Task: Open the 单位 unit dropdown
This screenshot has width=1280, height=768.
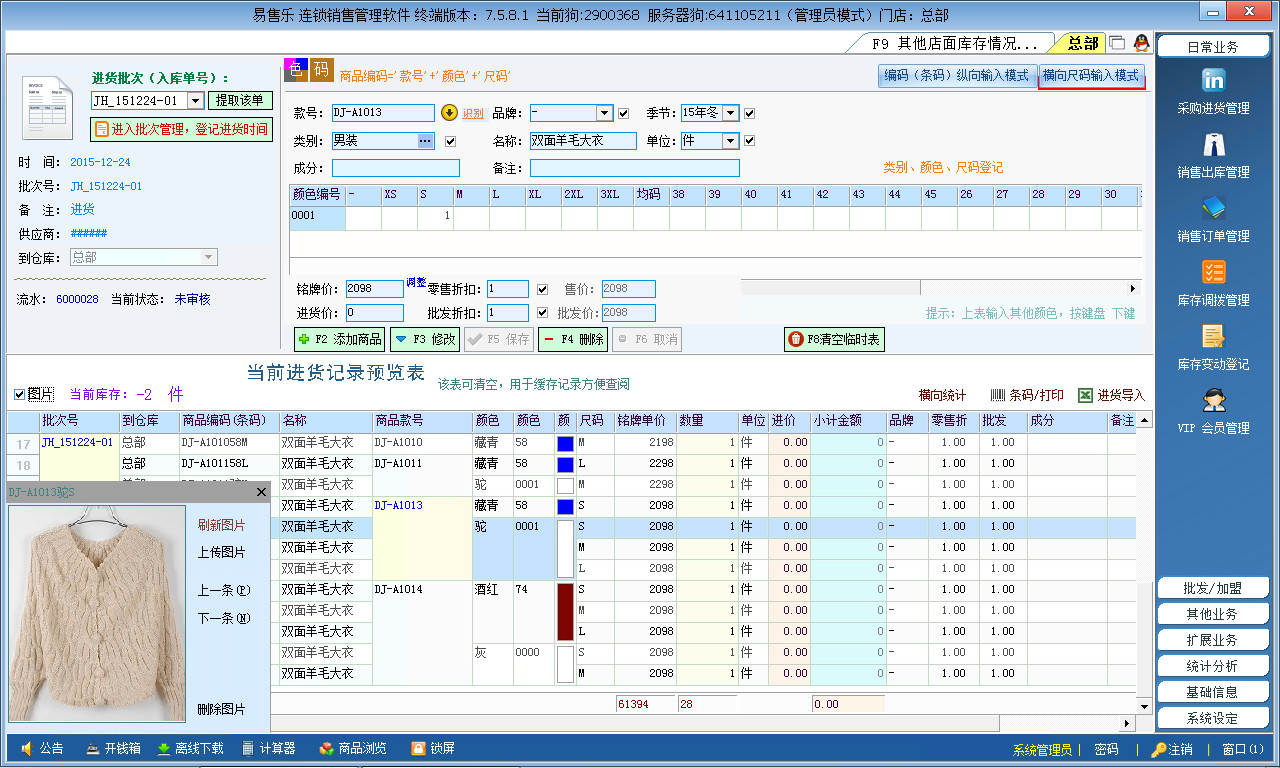Action: [730, 141]
